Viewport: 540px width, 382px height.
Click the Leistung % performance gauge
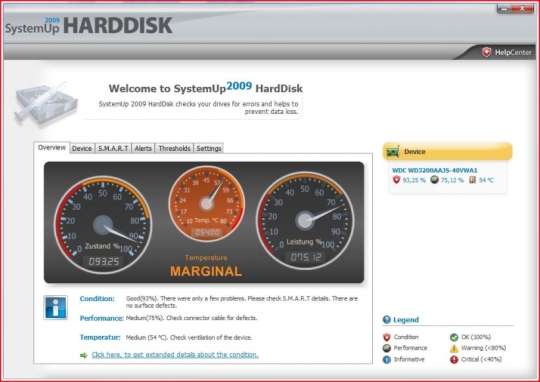305,220
